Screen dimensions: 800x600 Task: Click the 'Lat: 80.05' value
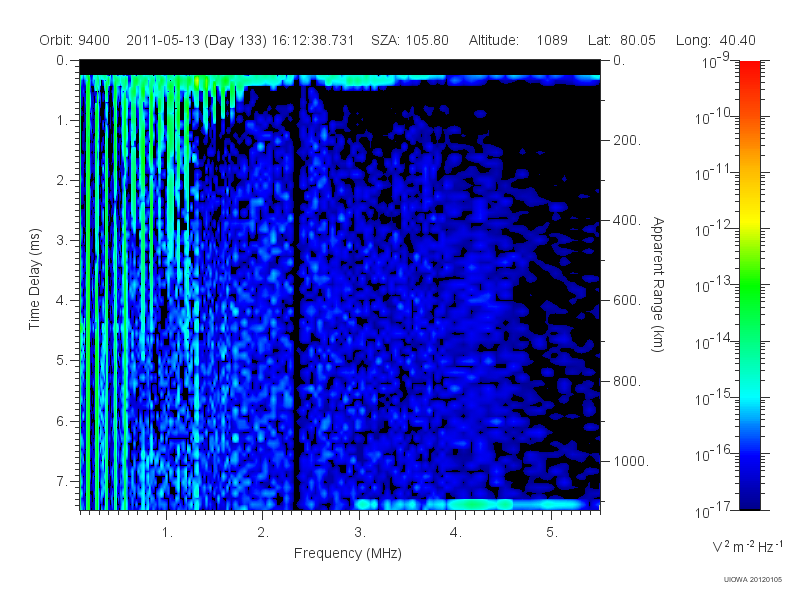point(621,40)
